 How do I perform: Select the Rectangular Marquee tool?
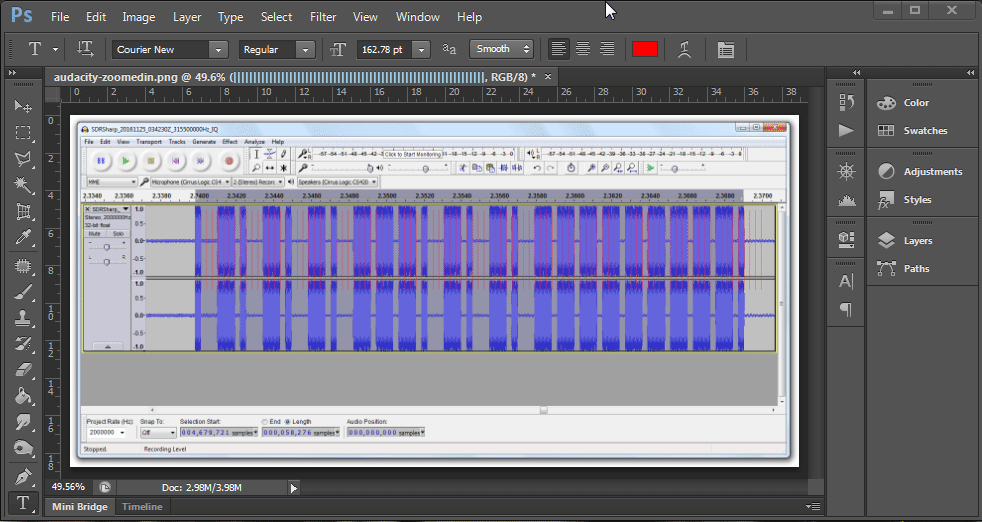click(23, 133)
